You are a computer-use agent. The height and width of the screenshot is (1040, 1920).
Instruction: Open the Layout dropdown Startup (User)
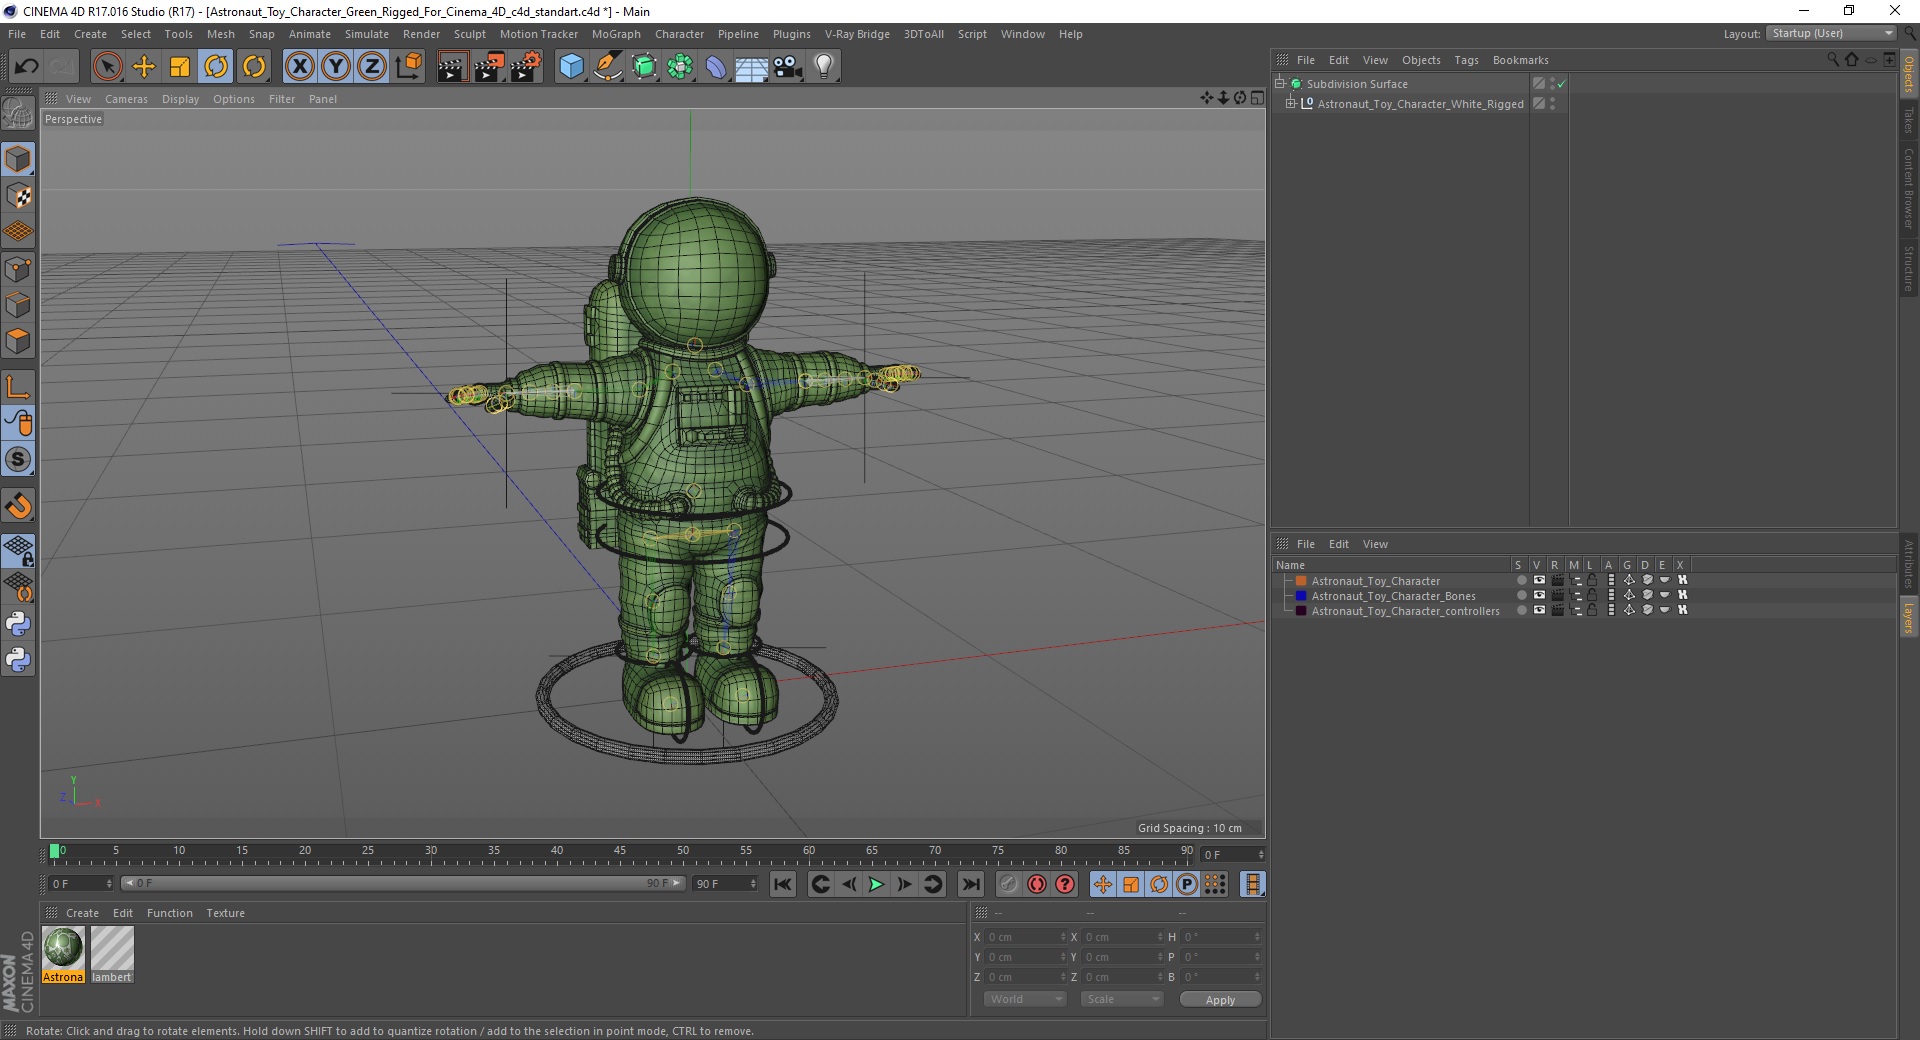[1831, 33]
